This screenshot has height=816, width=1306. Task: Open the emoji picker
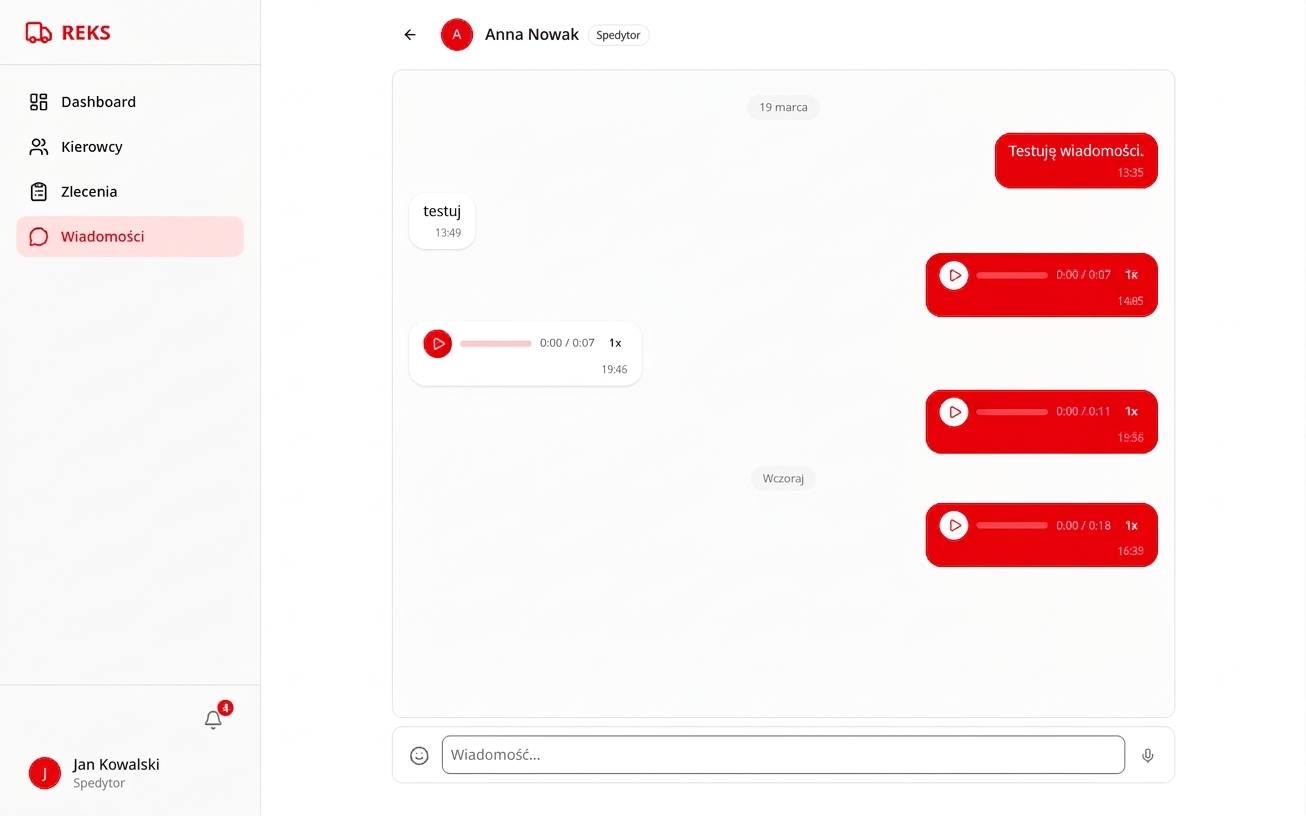point(420,756)
